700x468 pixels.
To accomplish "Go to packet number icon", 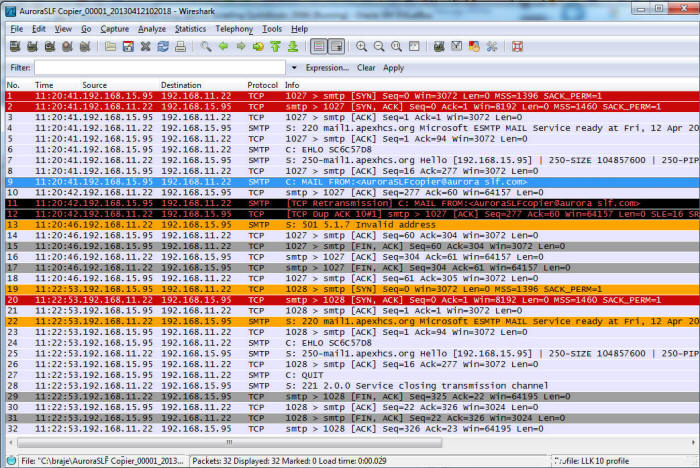I will 258,46.
